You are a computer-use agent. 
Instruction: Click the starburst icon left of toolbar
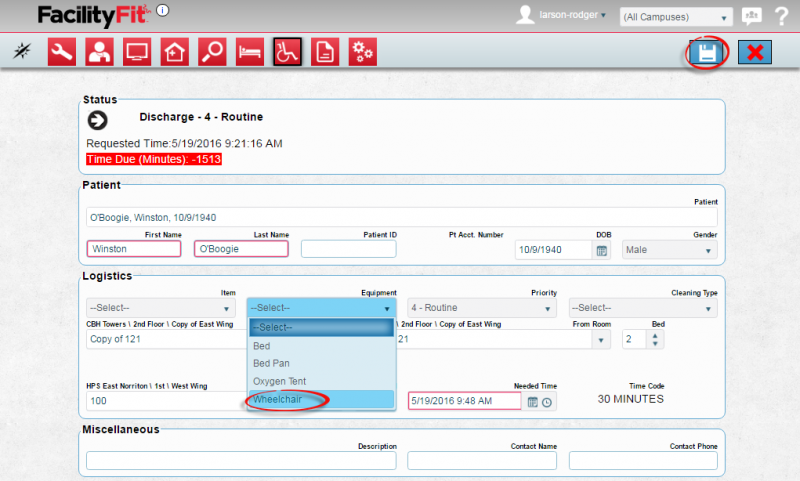pos(22,50)
